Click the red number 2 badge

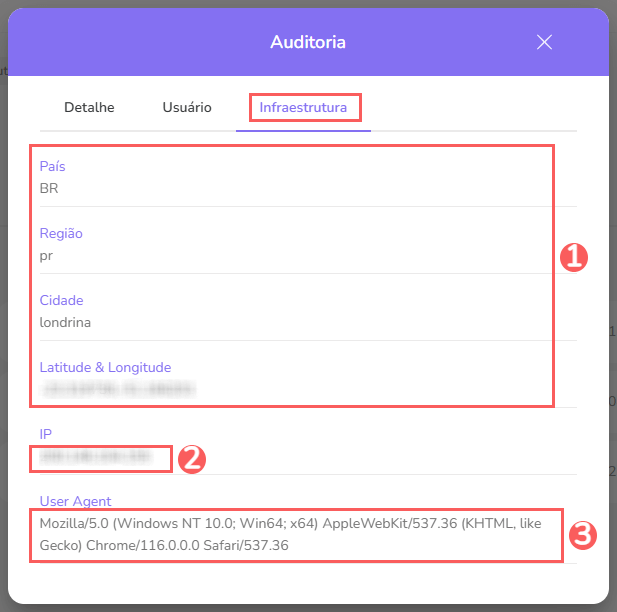(x=191, y=458)
